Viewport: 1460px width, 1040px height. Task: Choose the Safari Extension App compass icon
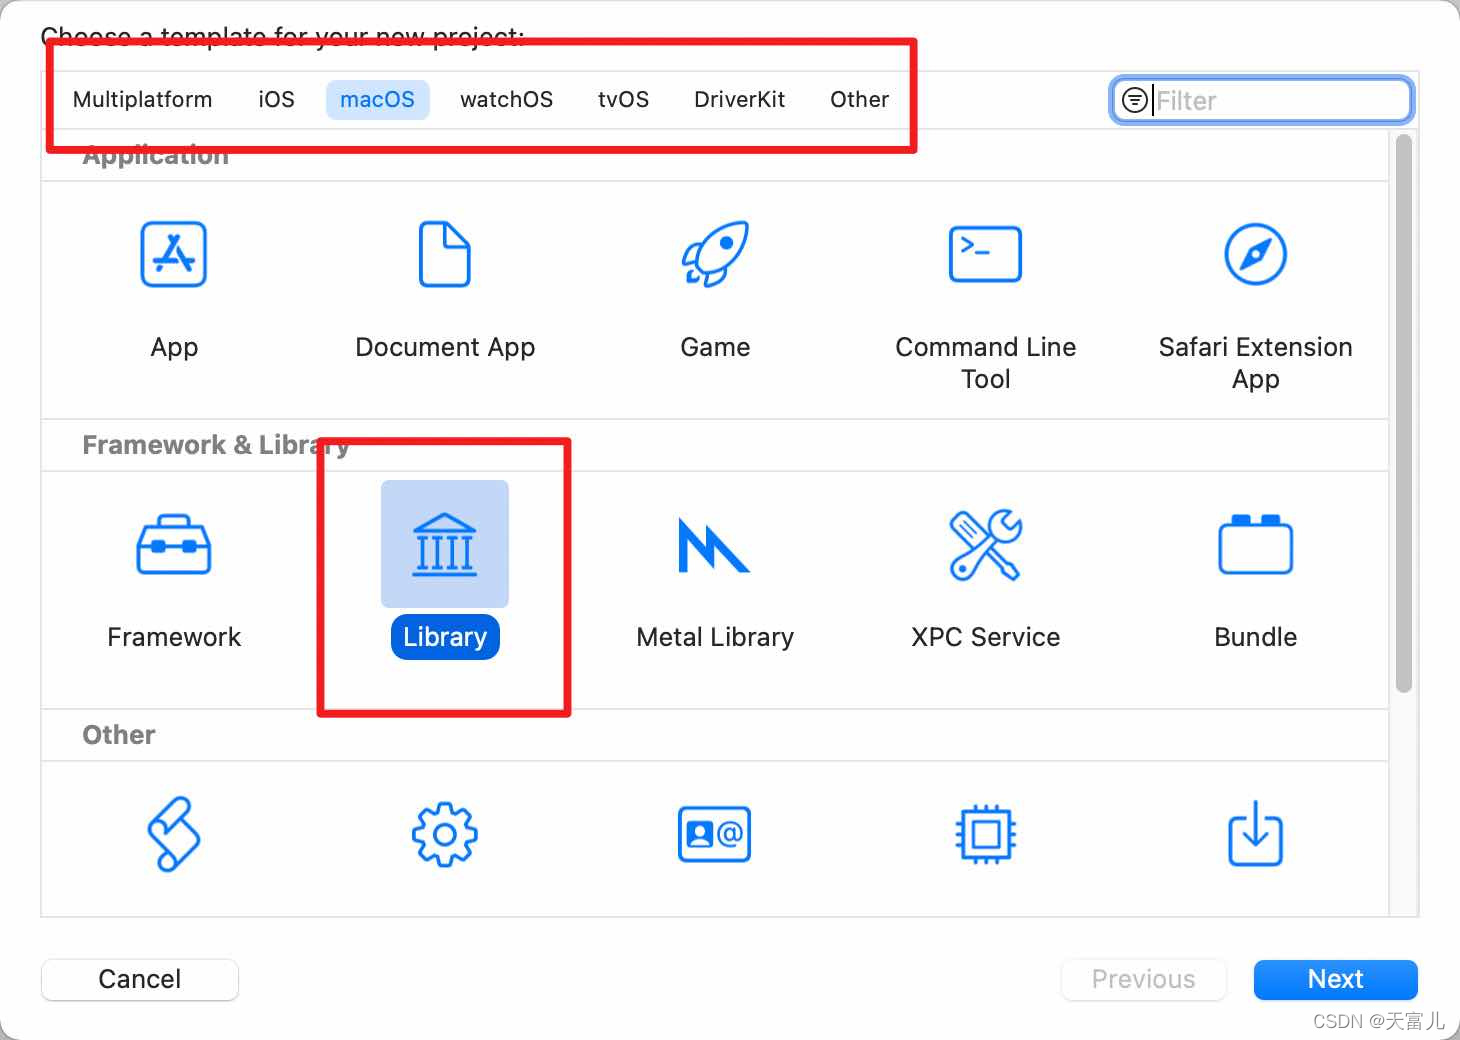[1256, 254]
